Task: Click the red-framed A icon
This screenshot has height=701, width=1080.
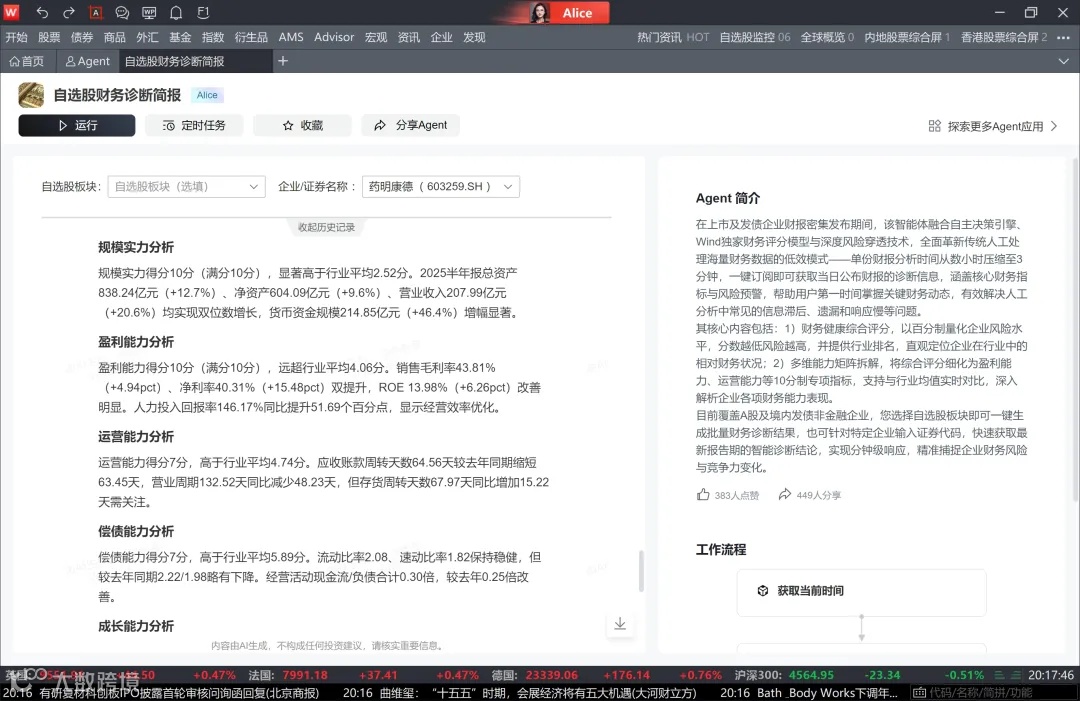Action: [96, 12]
